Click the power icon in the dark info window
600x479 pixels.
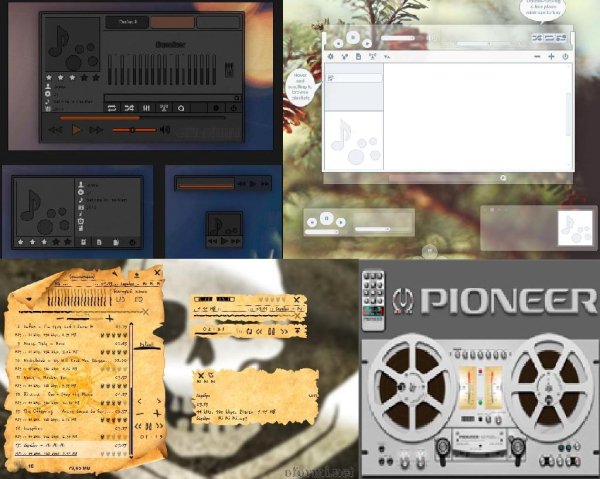tap(132, 242)
